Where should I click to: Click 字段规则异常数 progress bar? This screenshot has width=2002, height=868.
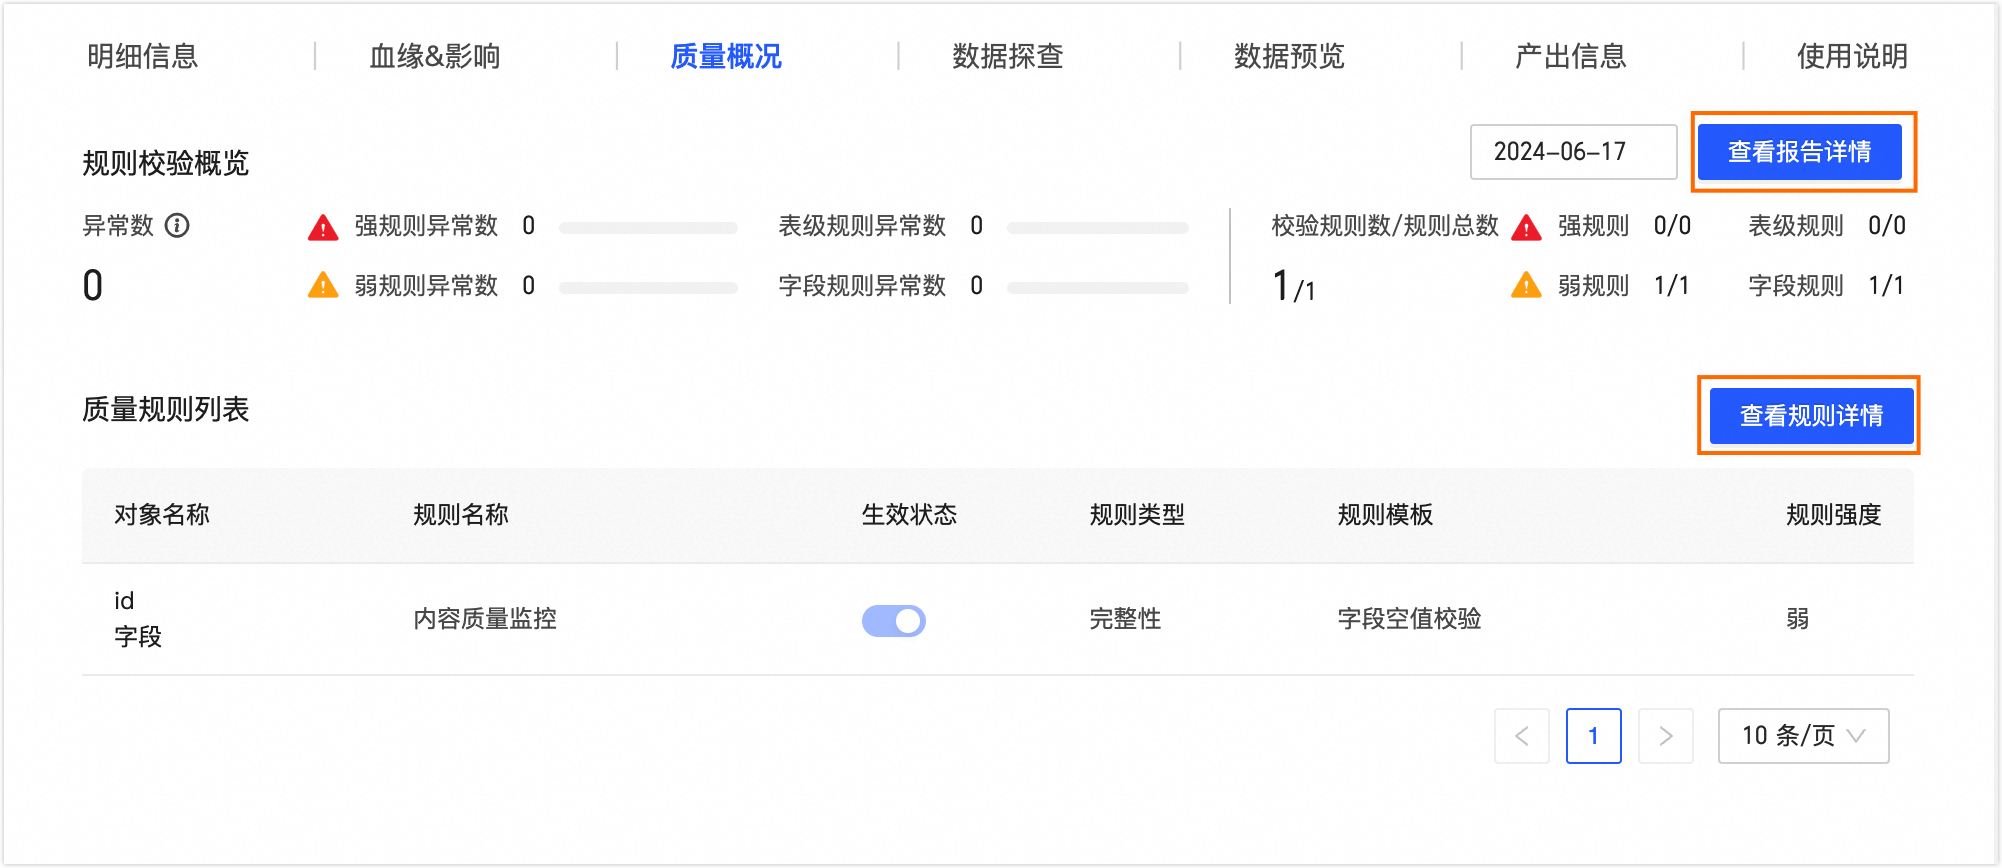(x=1098, y=288)
